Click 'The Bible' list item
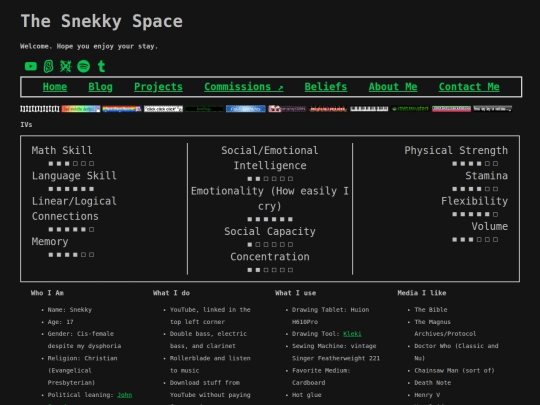This screenshot has height=405, width=540. (x=430, y=310)
